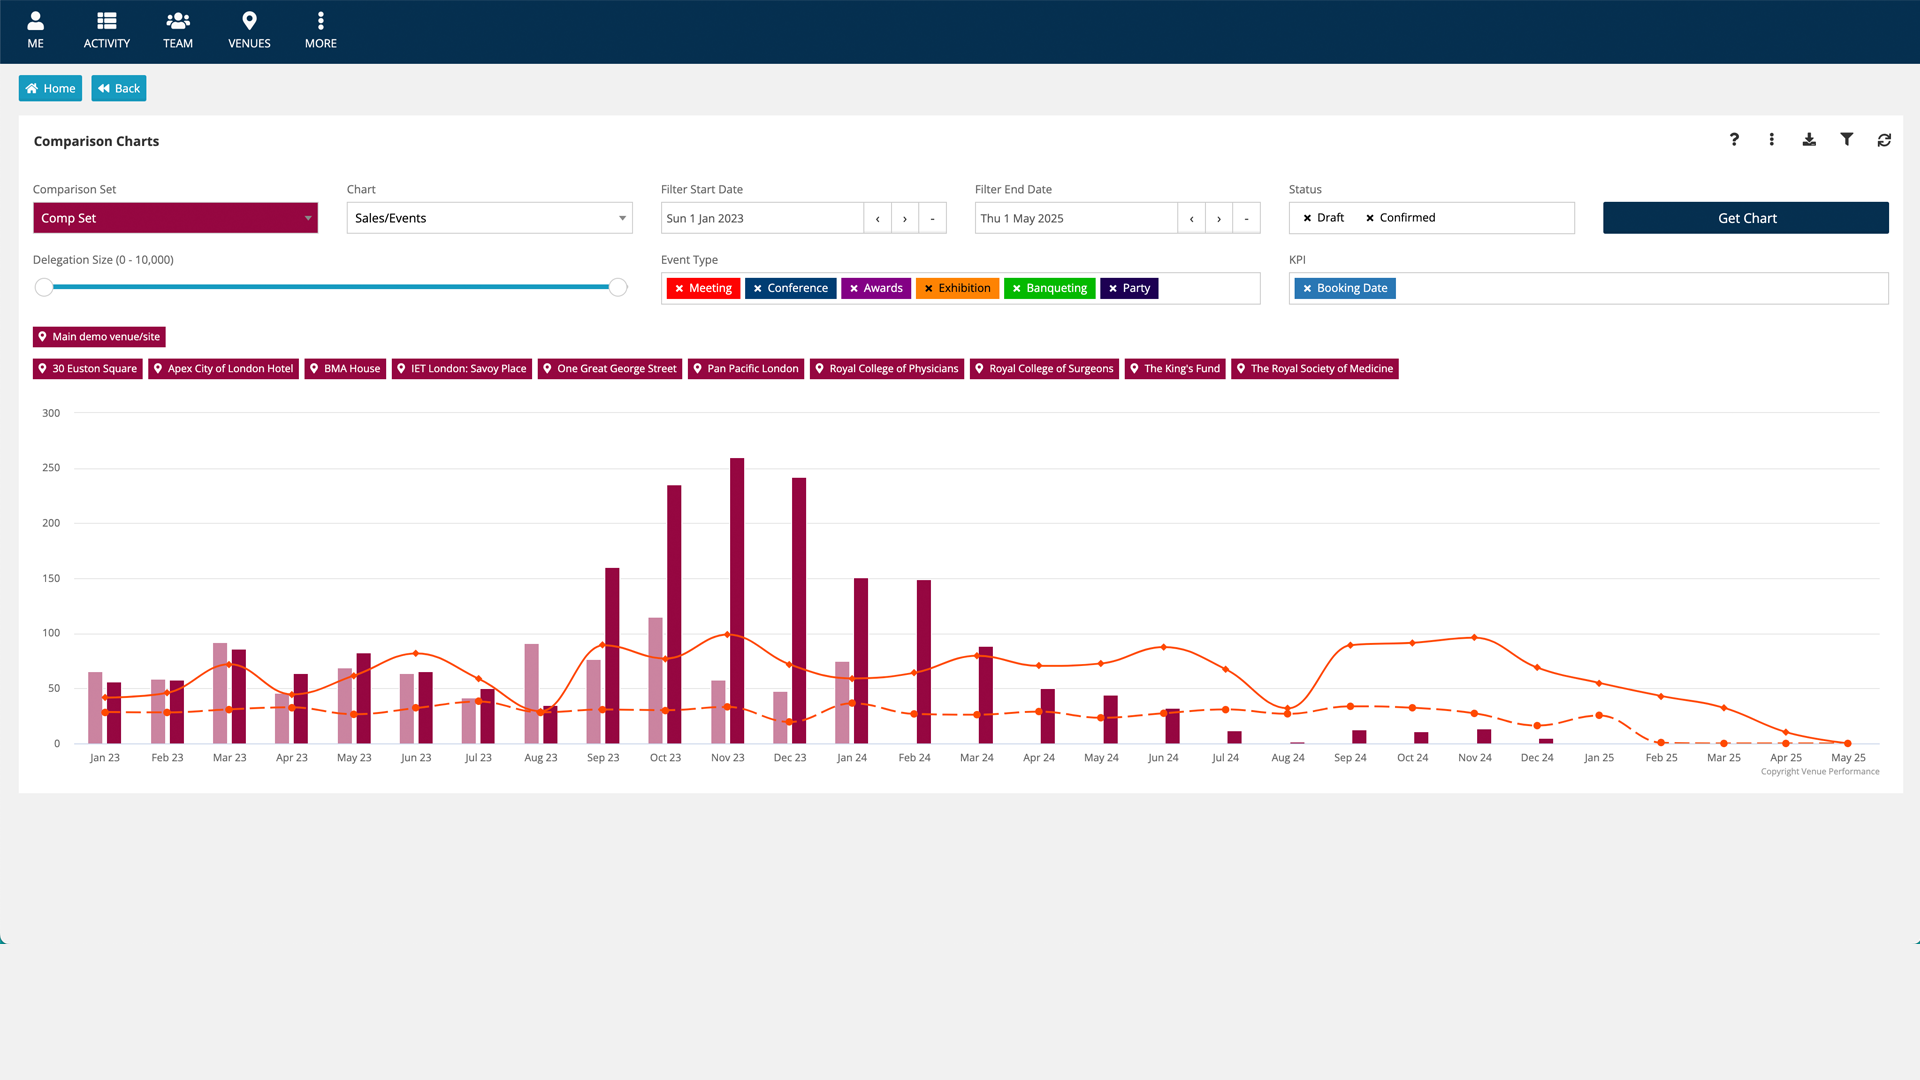The image size is (1920, 1080).
Task: Click the right Delegation Size slider handle
Action: [618, 288]
